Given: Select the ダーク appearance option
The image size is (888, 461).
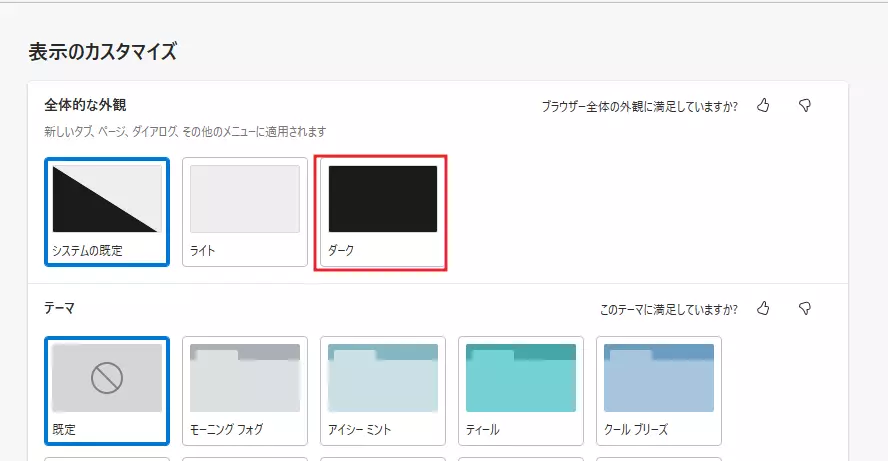Looking at the screenshot, I should click(382, 212).
